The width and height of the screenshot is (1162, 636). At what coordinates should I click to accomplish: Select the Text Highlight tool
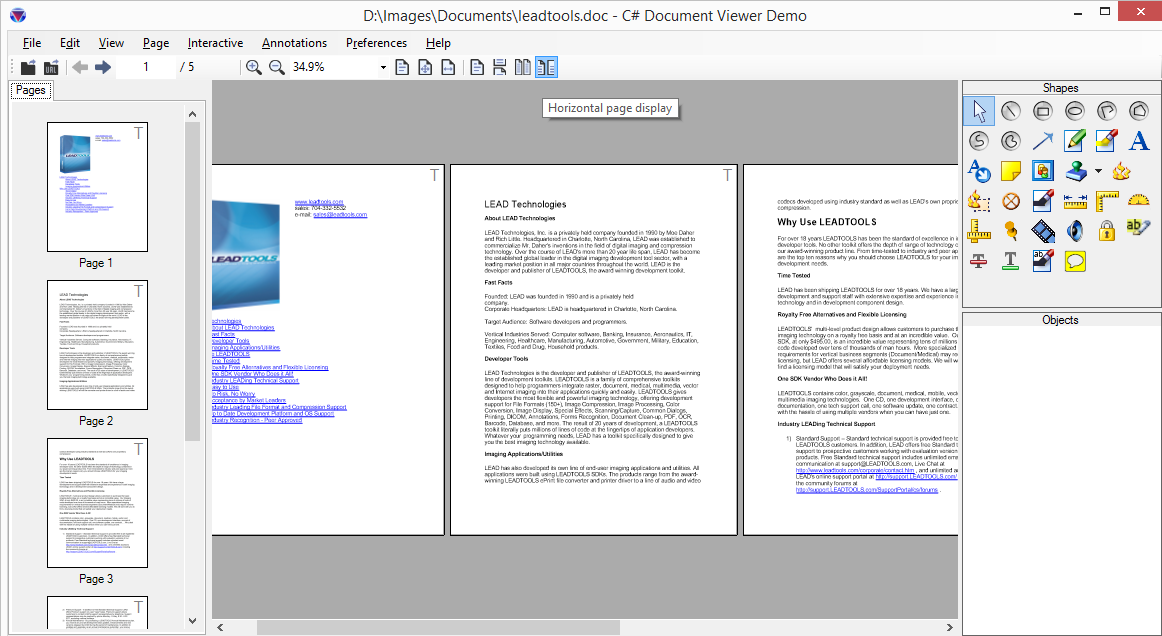[x=1138, y=228]
